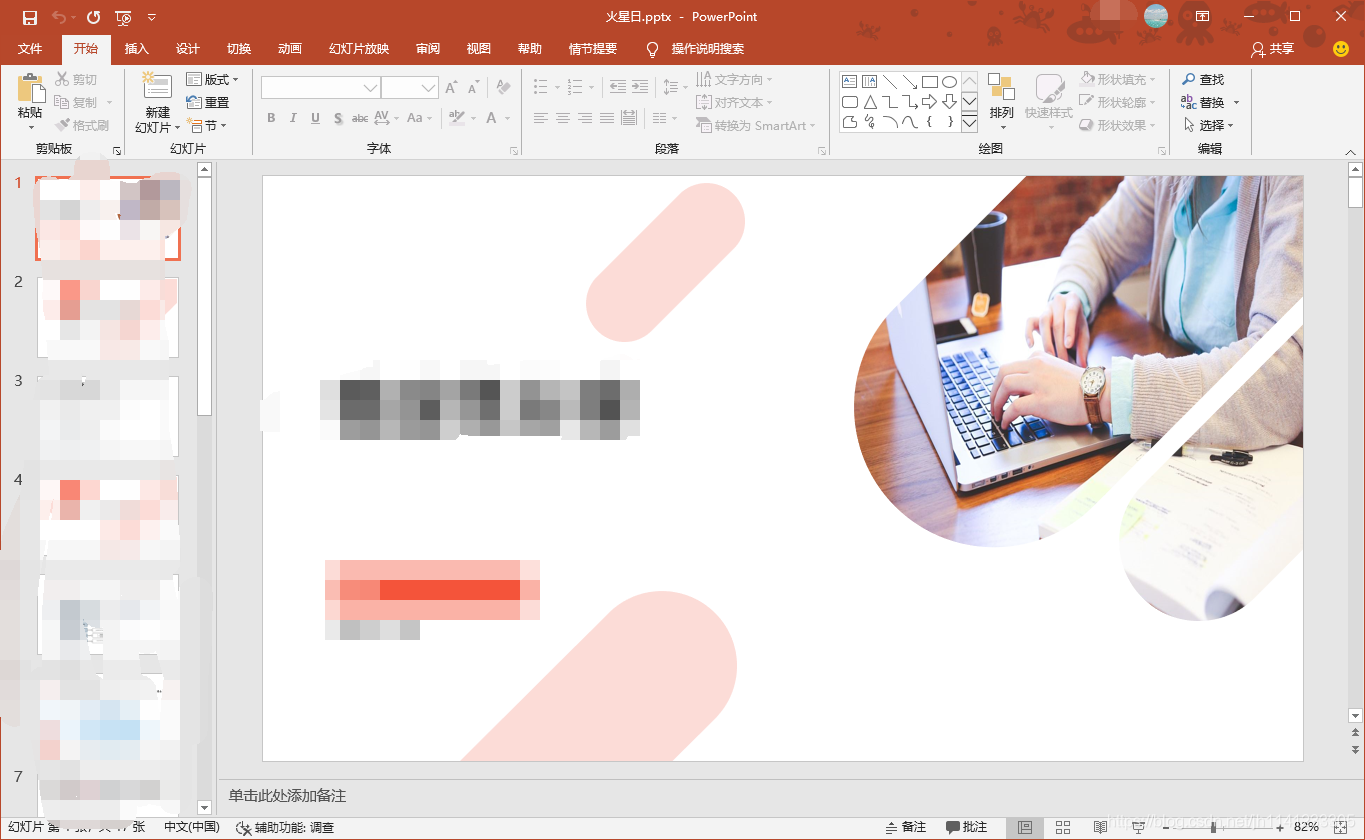Click the center align icon

tap(563, 118)
